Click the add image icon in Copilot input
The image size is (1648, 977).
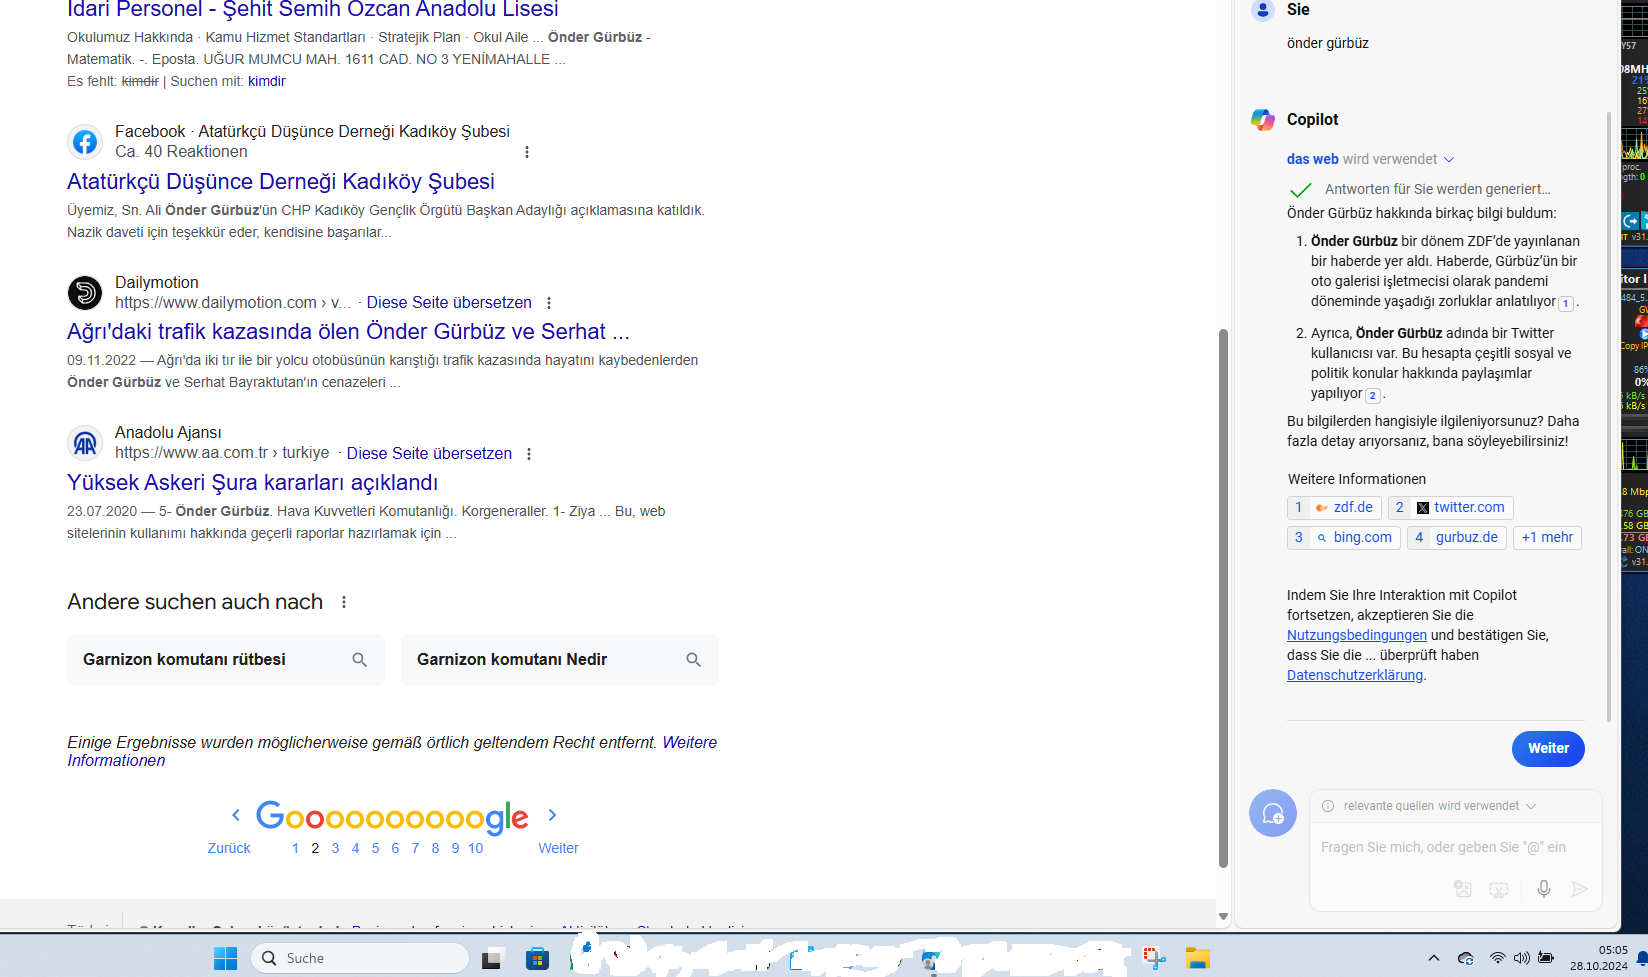click(x=1463, y=888)
